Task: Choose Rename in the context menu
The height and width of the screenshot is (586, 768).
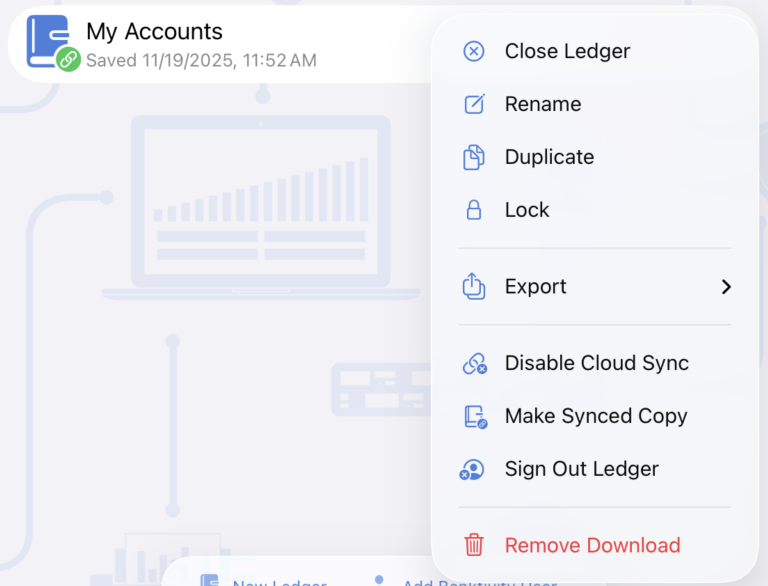Action: [543, 104]
